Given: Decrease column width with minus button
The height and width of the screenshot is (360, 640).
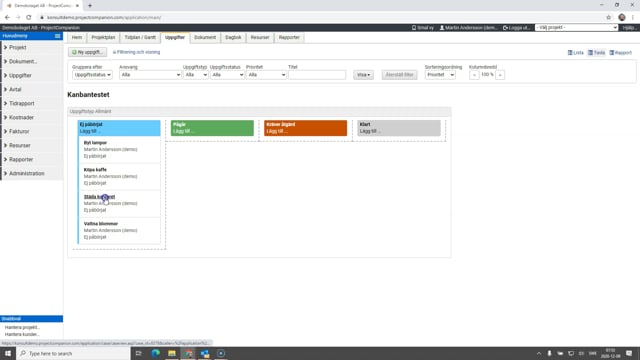Looking at the screenshot, I should [474, 75].
